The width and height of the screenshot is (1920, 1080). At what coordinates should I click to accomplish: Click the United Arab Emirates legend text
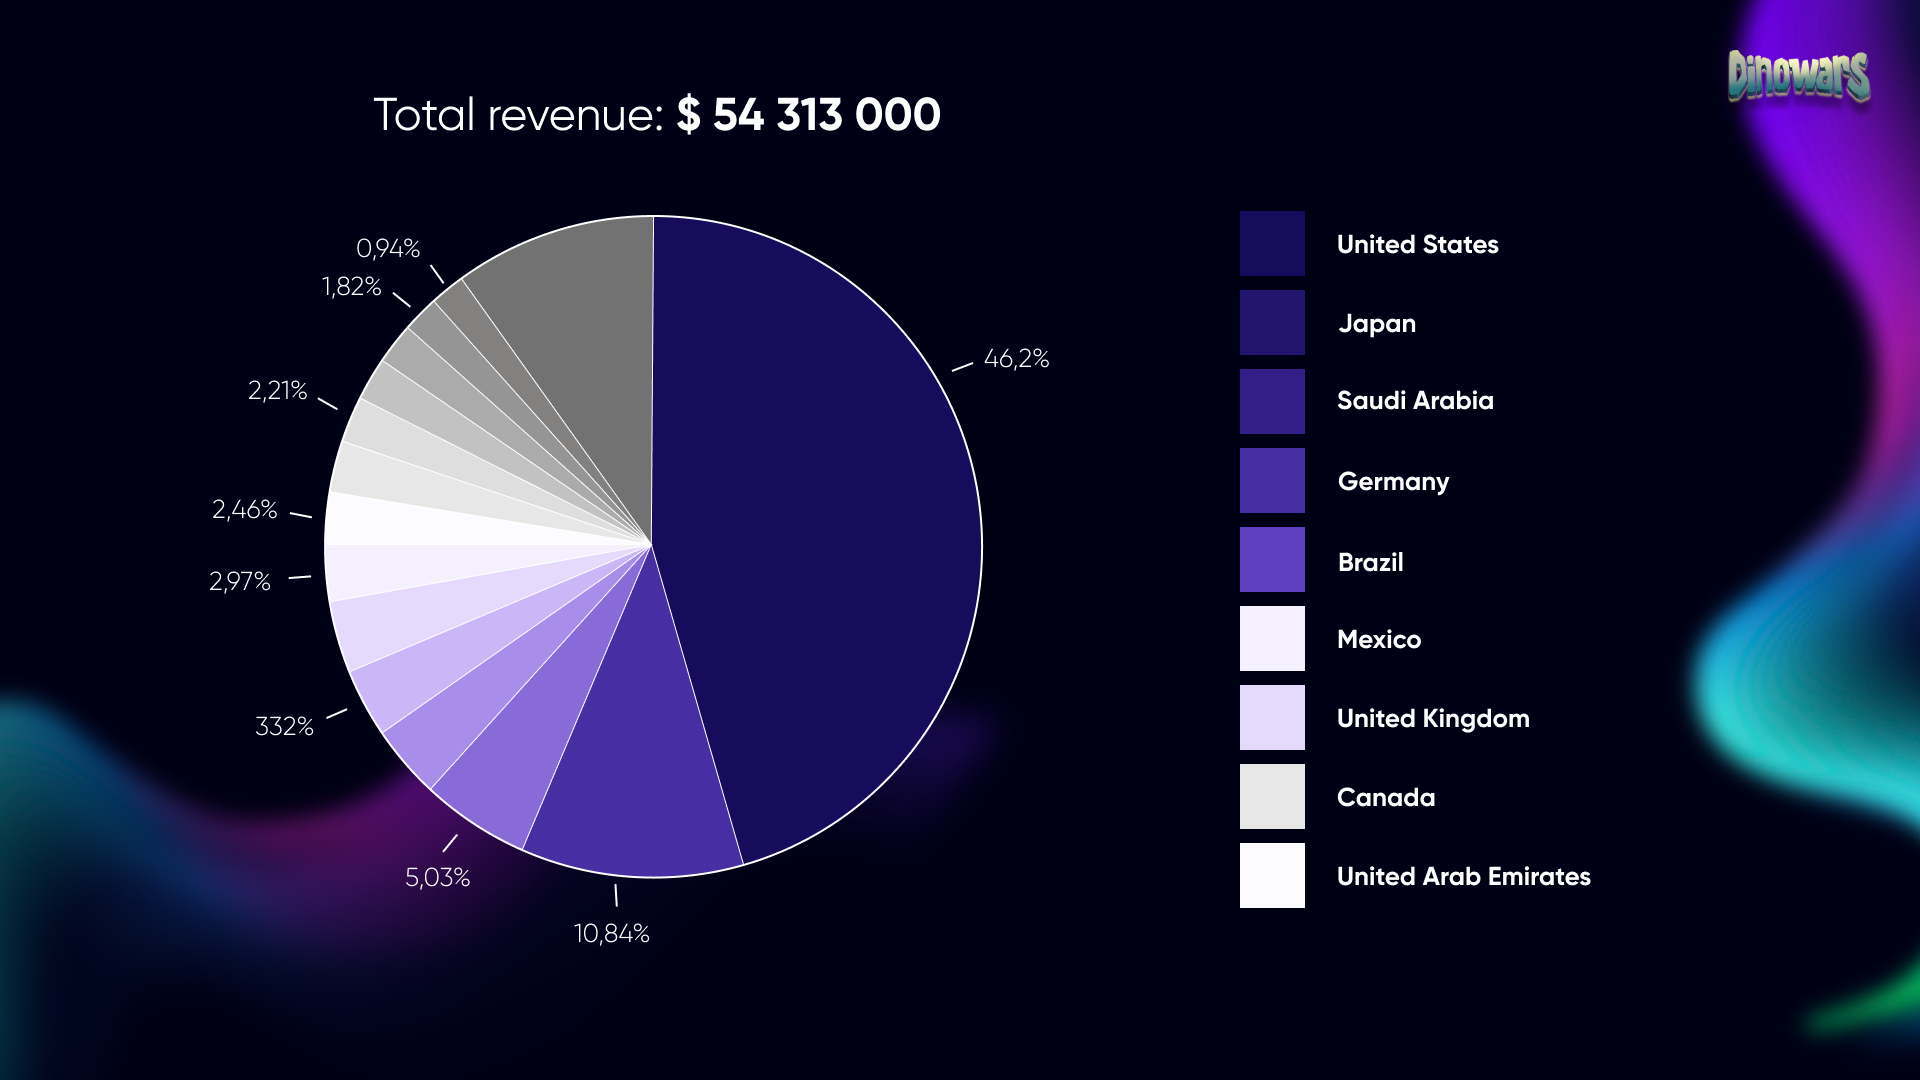point(1463,876)
